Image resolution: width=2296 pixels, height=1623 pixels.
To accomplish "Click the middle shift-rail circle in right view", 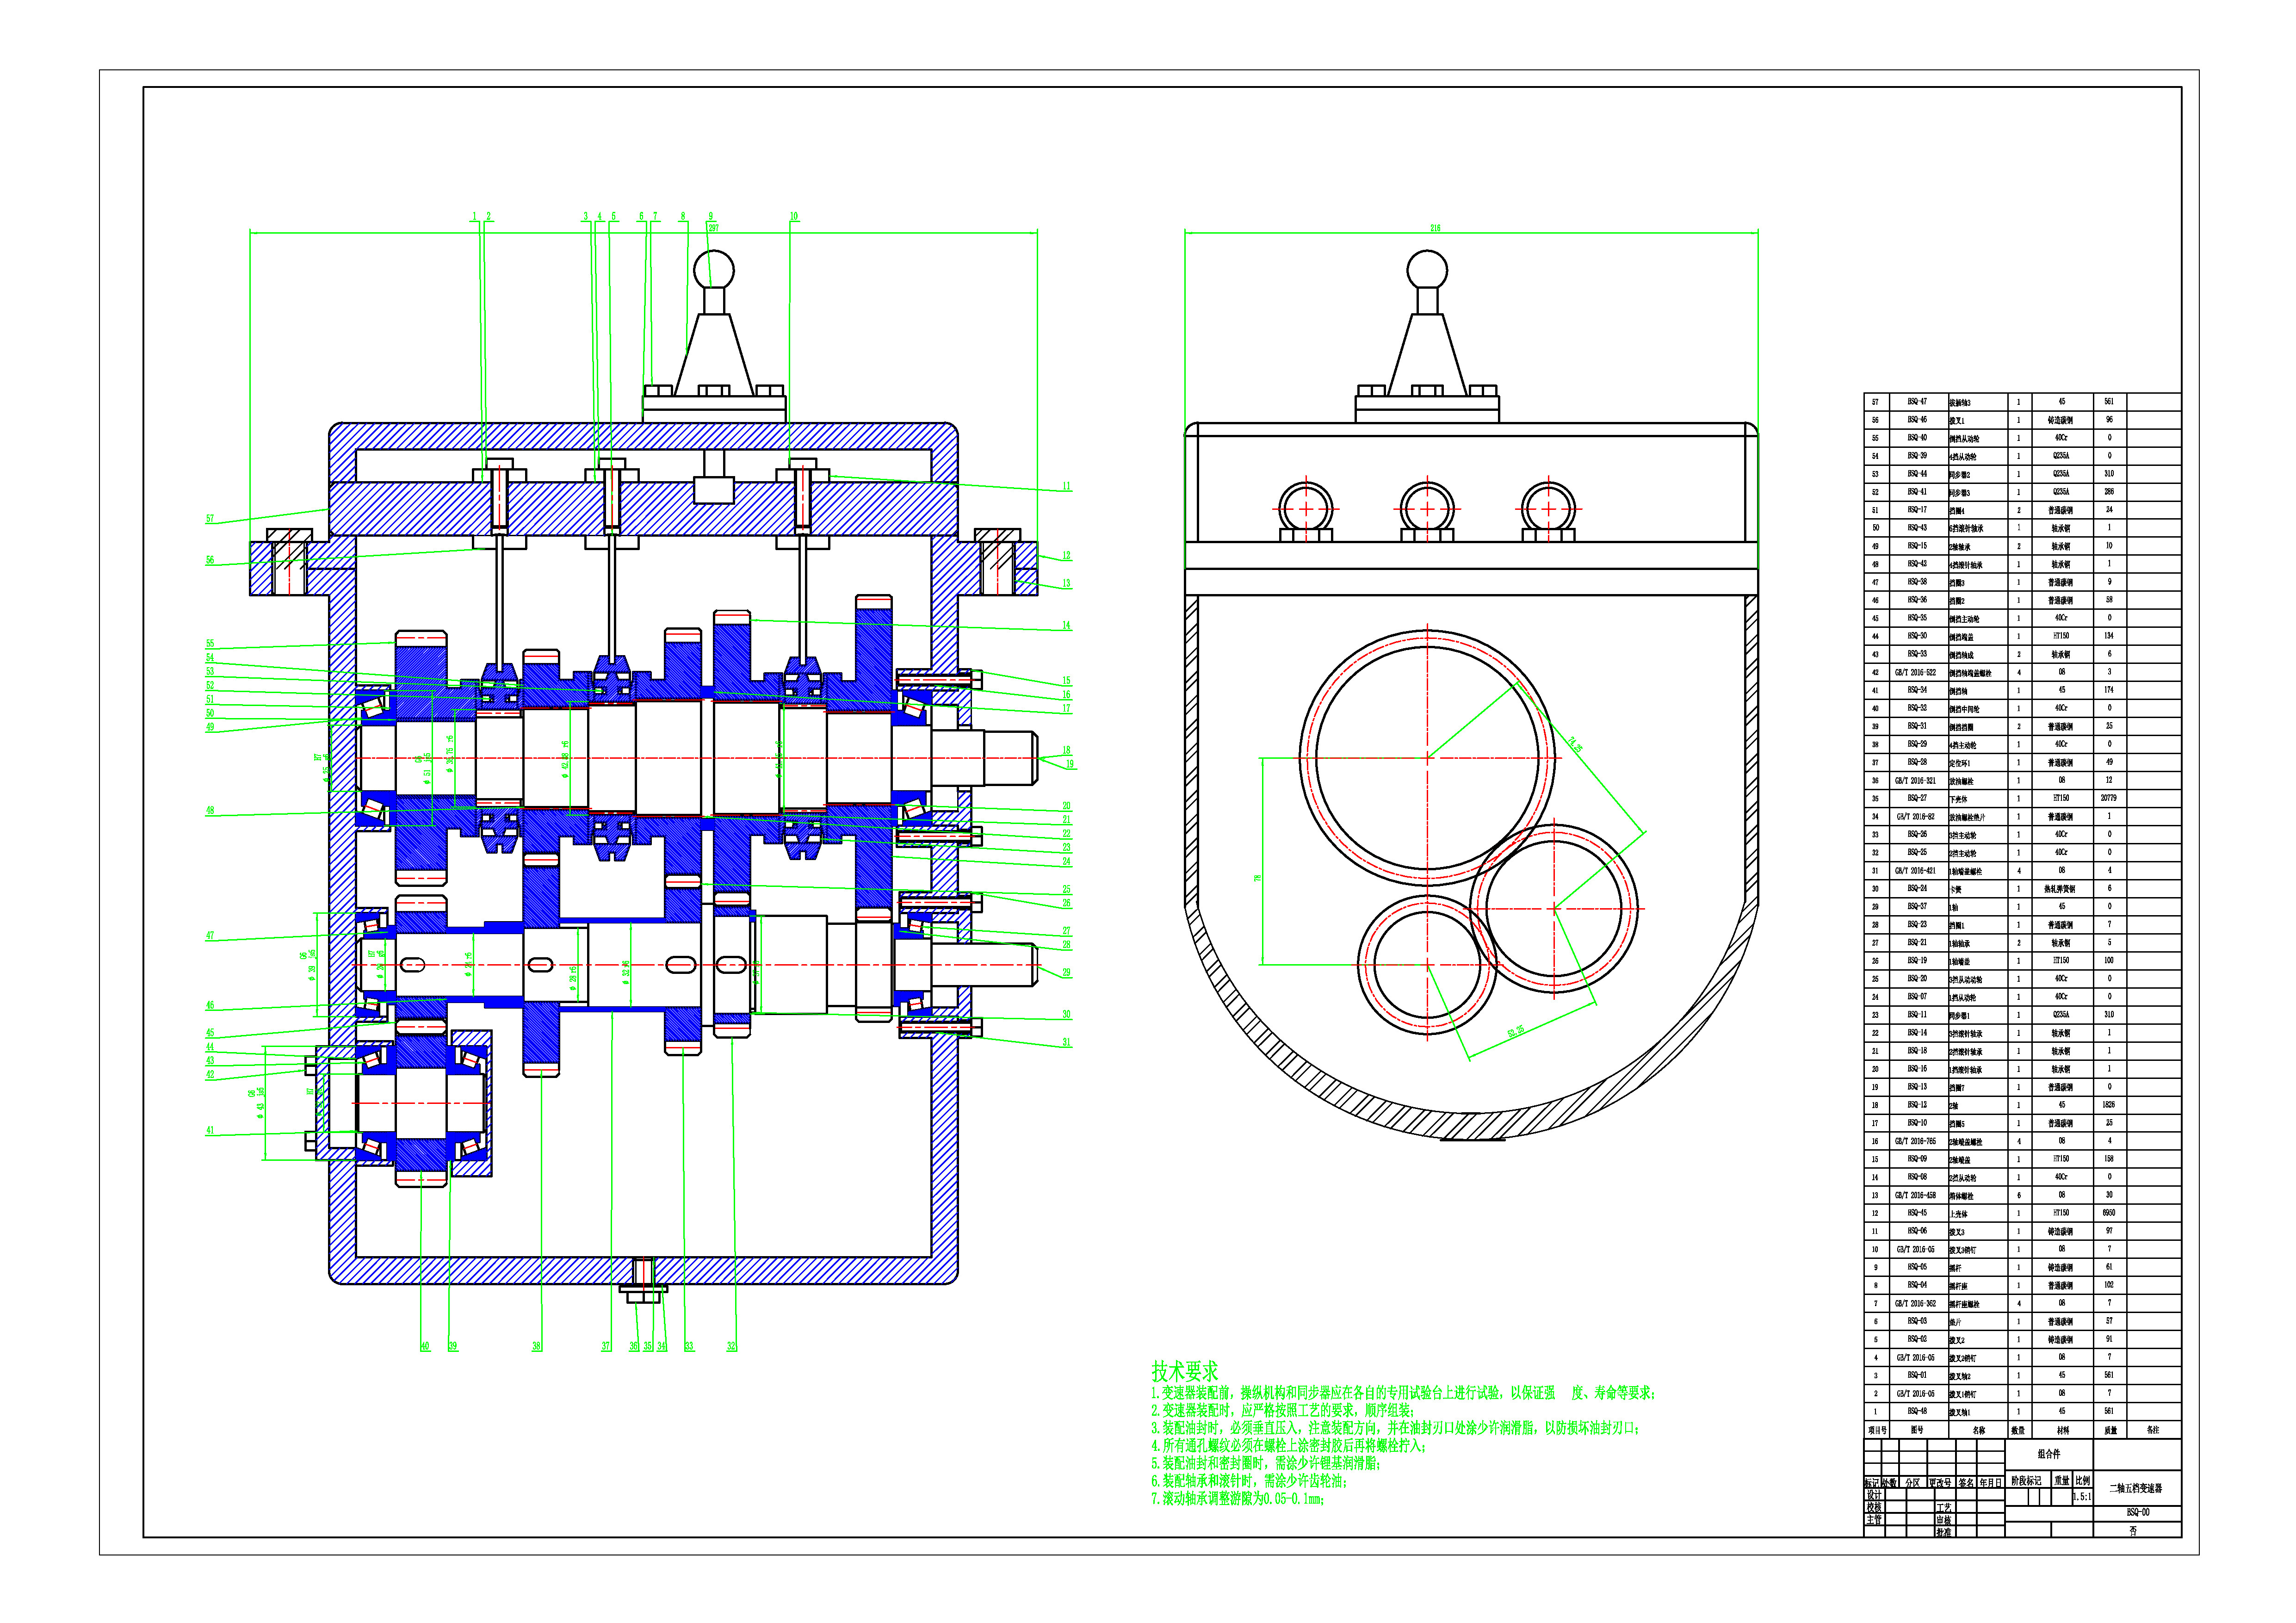I will point(1427,508).
